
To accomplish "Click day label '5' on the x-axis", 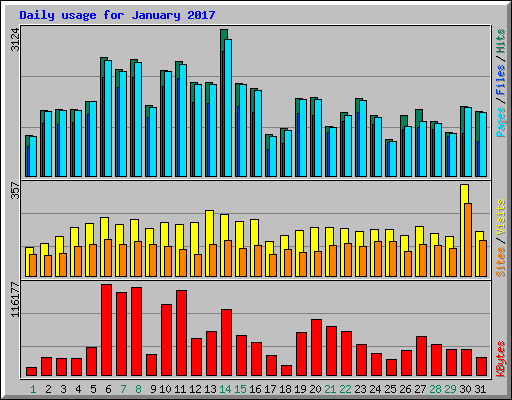I will [93, 389].
